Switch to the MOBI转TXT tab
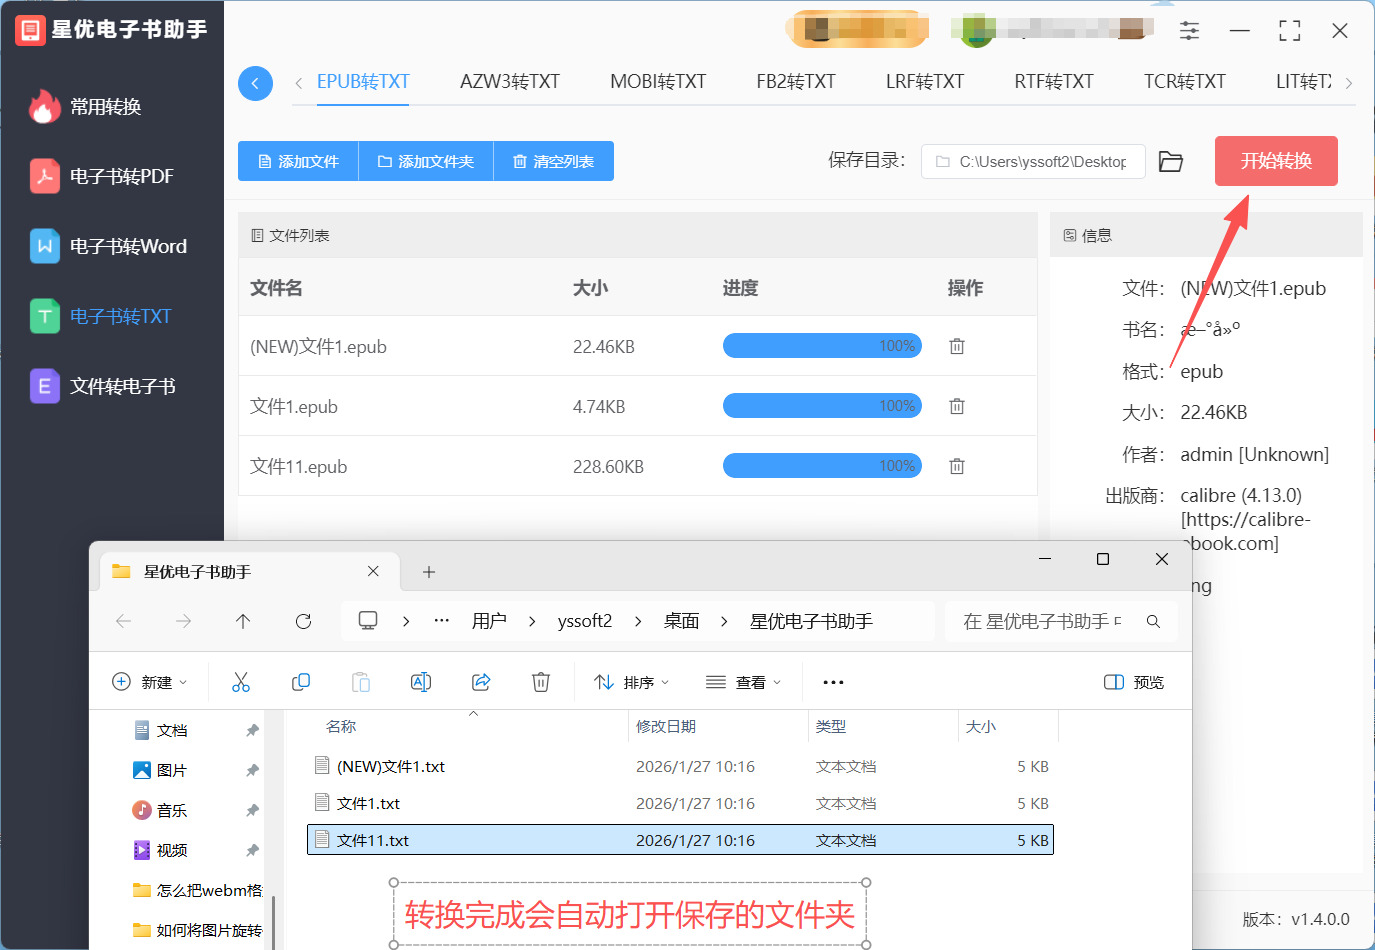Viewport: 1375px width, 950px height. (x=658, y=82)
